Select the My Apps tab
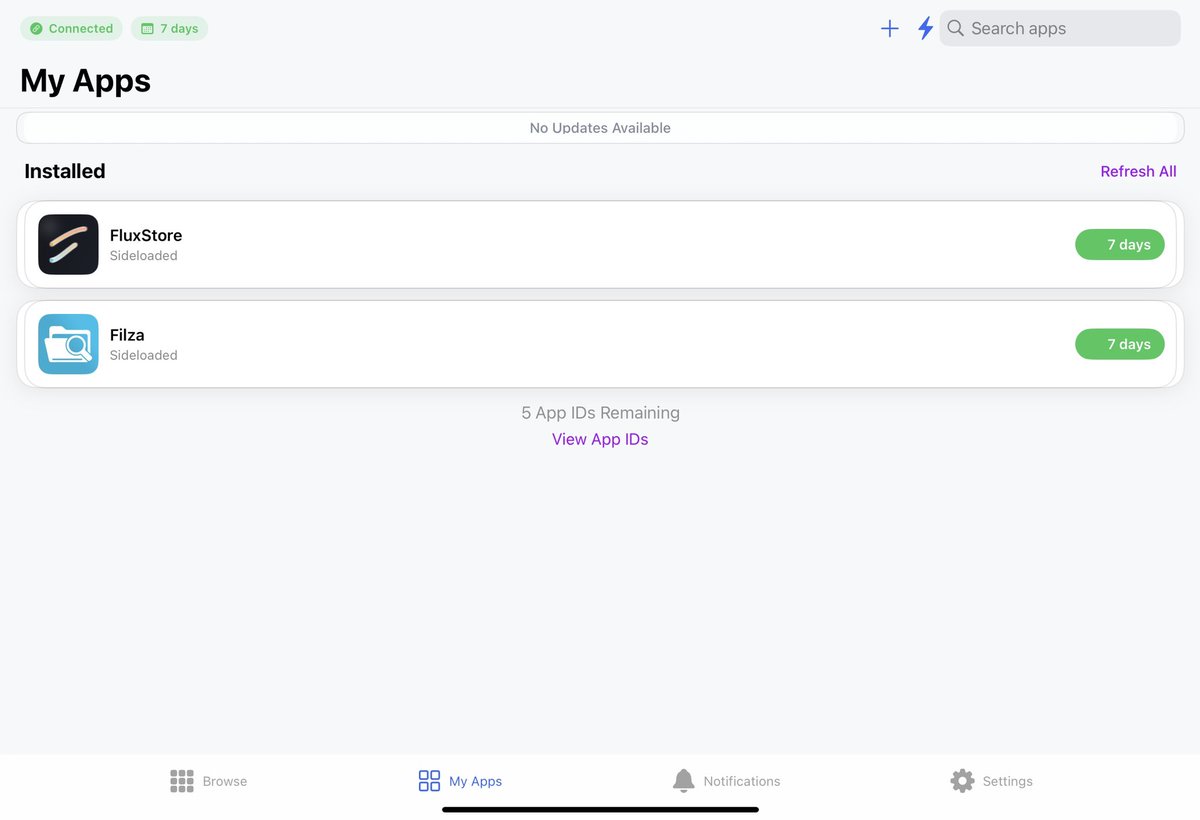Image resolution: width=1200 pixels, height=820 pixels. (460, 781)
